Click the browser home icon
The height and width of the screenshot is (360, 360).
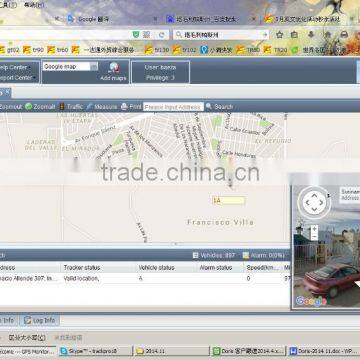coord(328,34)
